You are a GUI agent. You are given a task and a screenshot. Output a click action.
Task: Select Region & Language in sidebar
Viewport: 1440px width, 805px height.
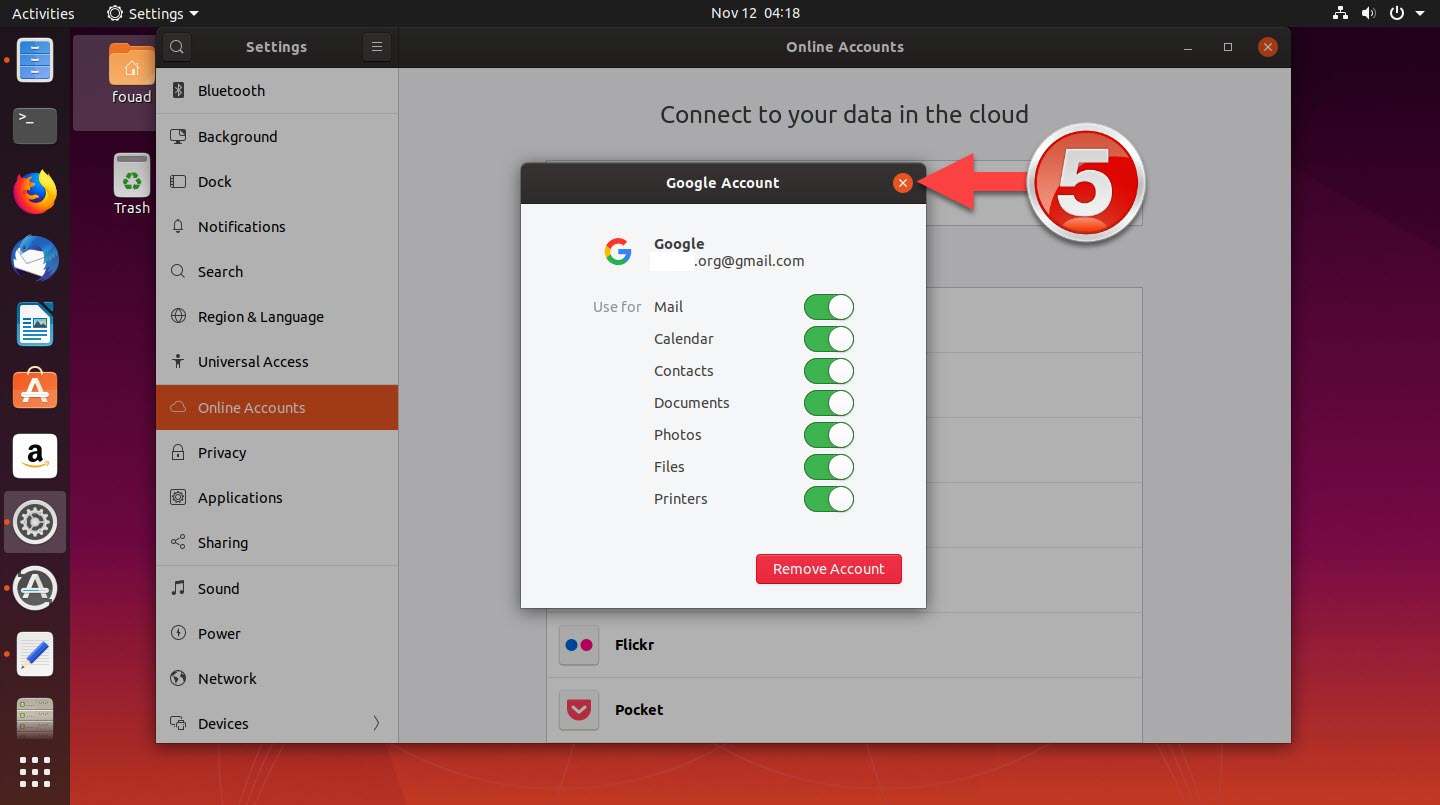[277, 316]
